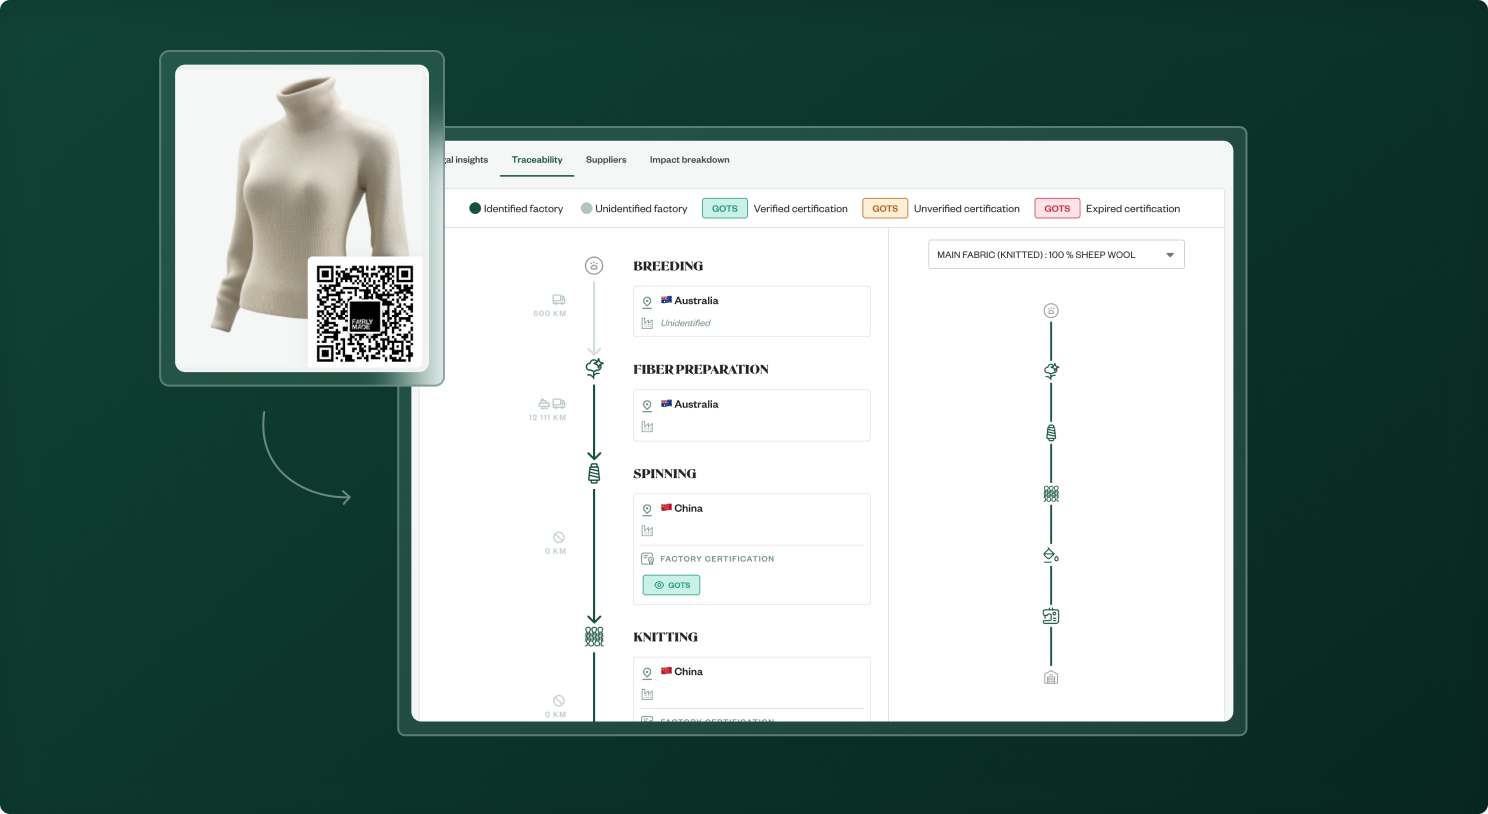Click the red Expired certification GOTS badge
1488x814 pixels.
click(1057, 209)
